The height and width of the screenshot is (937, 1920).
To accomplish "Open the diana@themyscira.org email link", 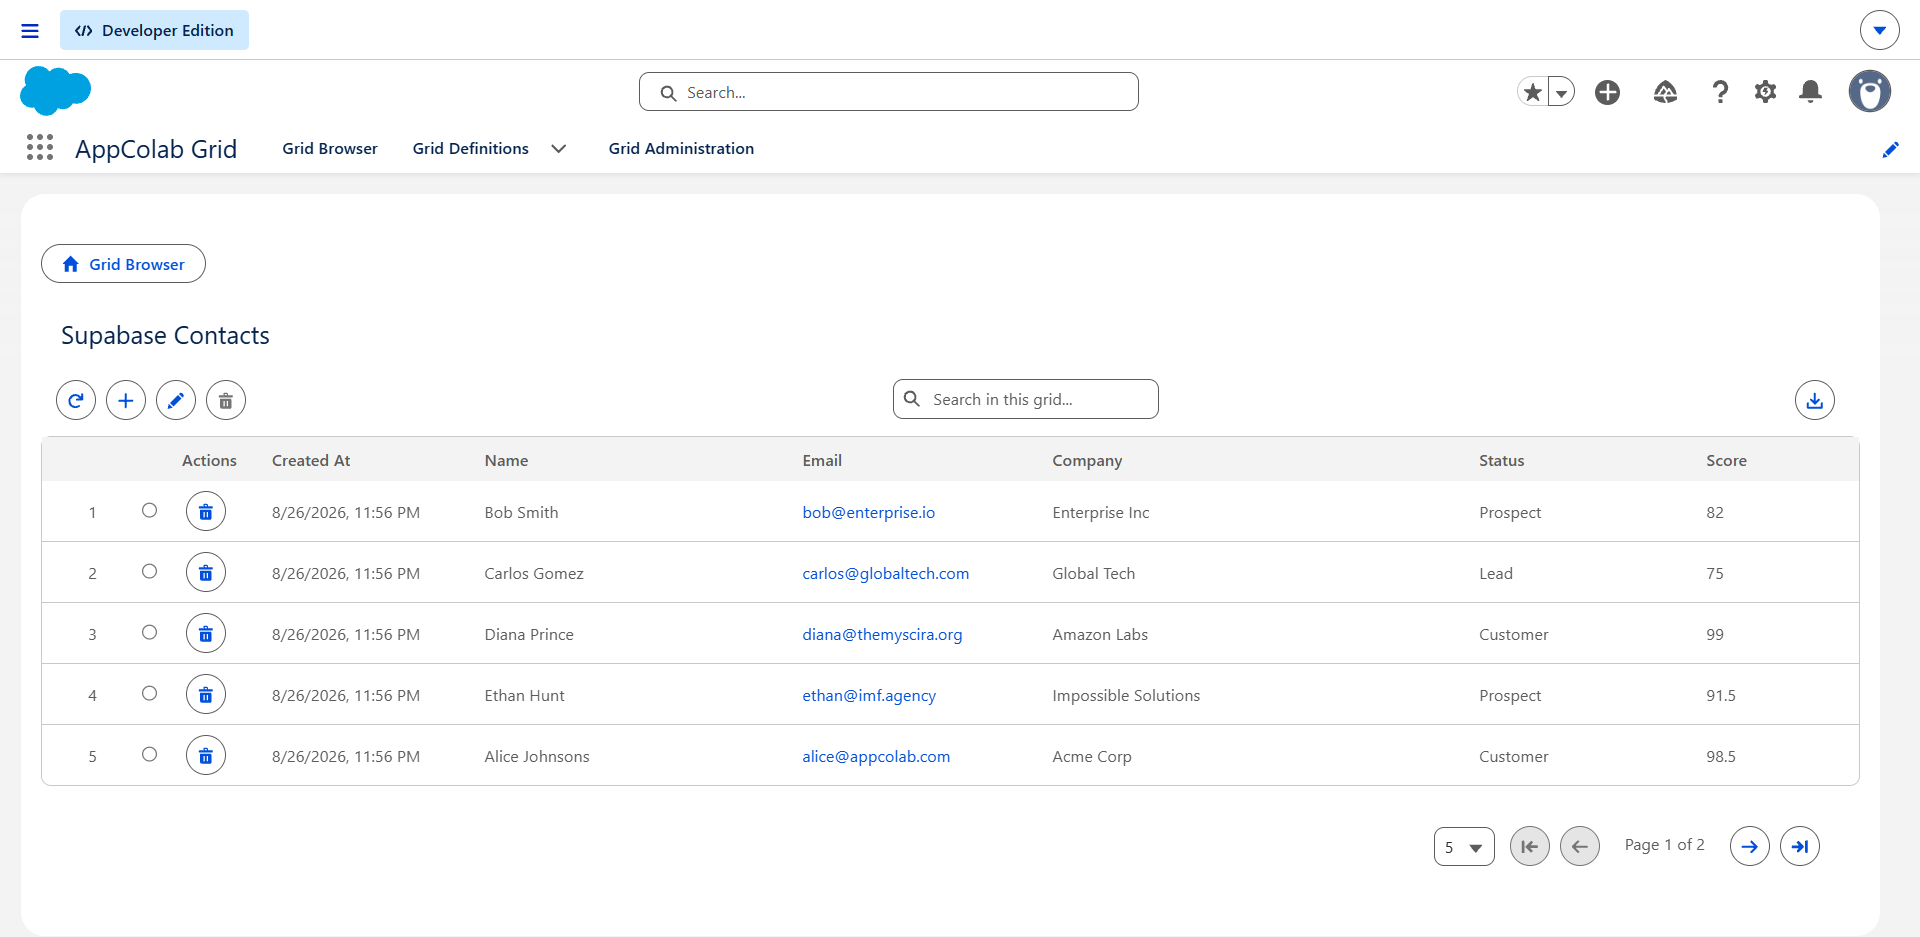I will pyautogui.click(x=882, y=634).
